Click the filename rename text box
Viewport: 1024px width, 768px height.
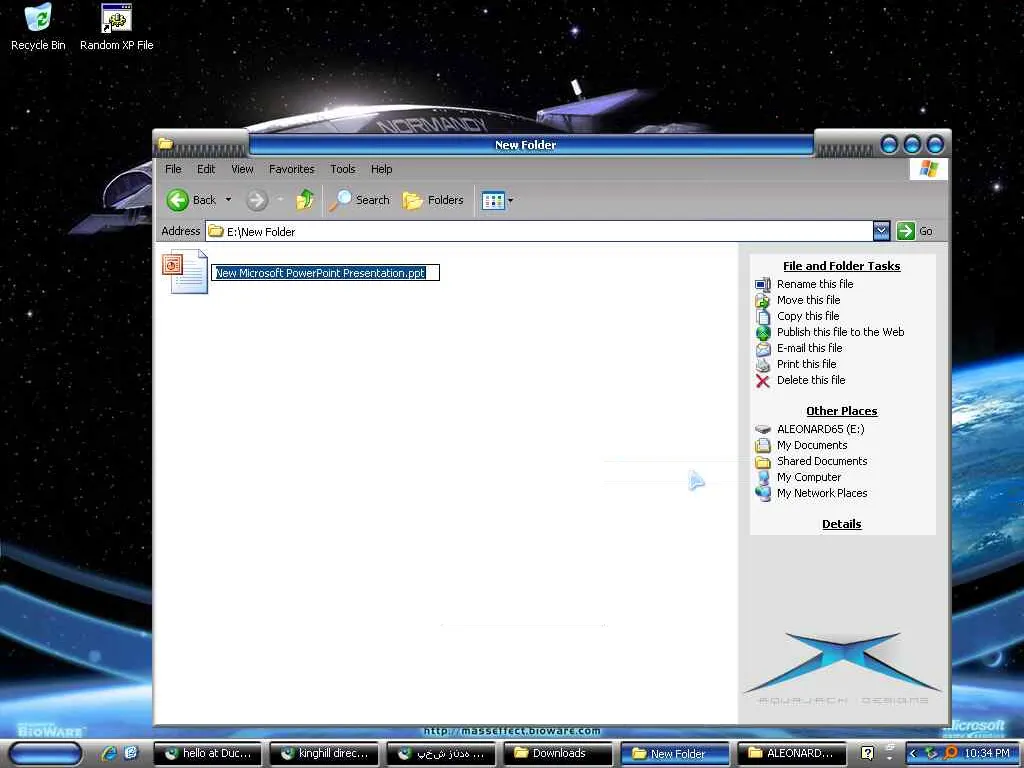[x=325, y=272]
